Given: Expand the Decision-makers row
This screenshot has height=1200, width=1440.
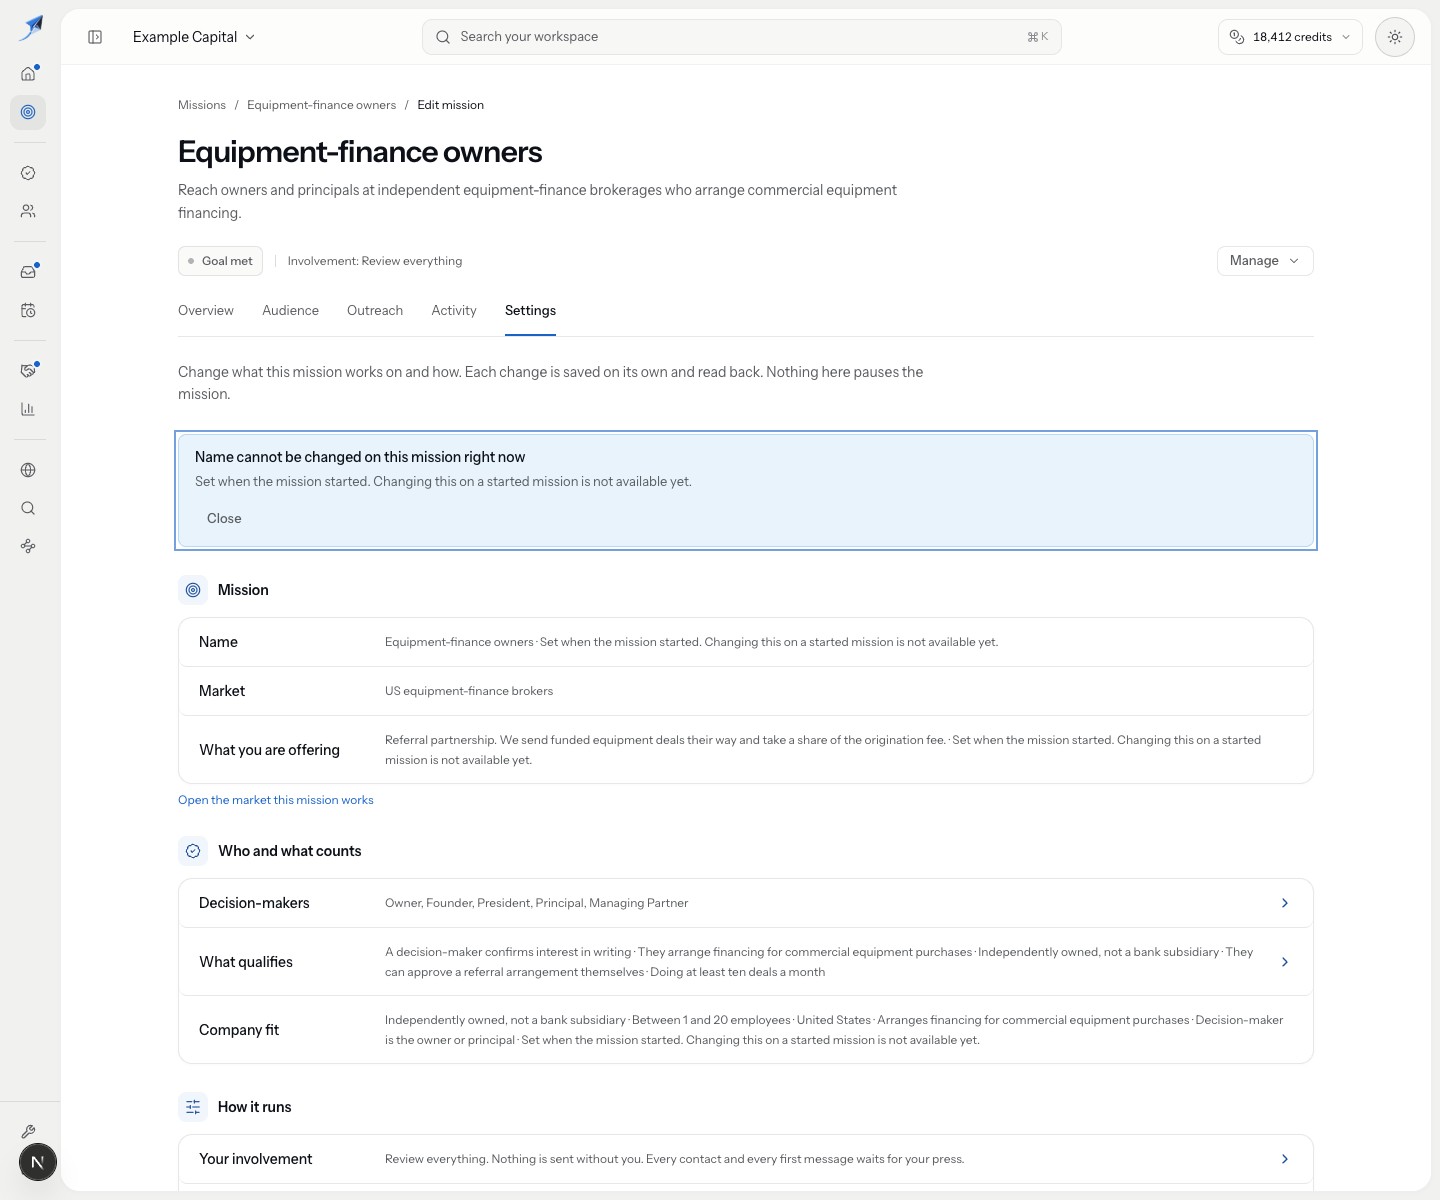Looking at the screenshot, I should tap(745, 903).
